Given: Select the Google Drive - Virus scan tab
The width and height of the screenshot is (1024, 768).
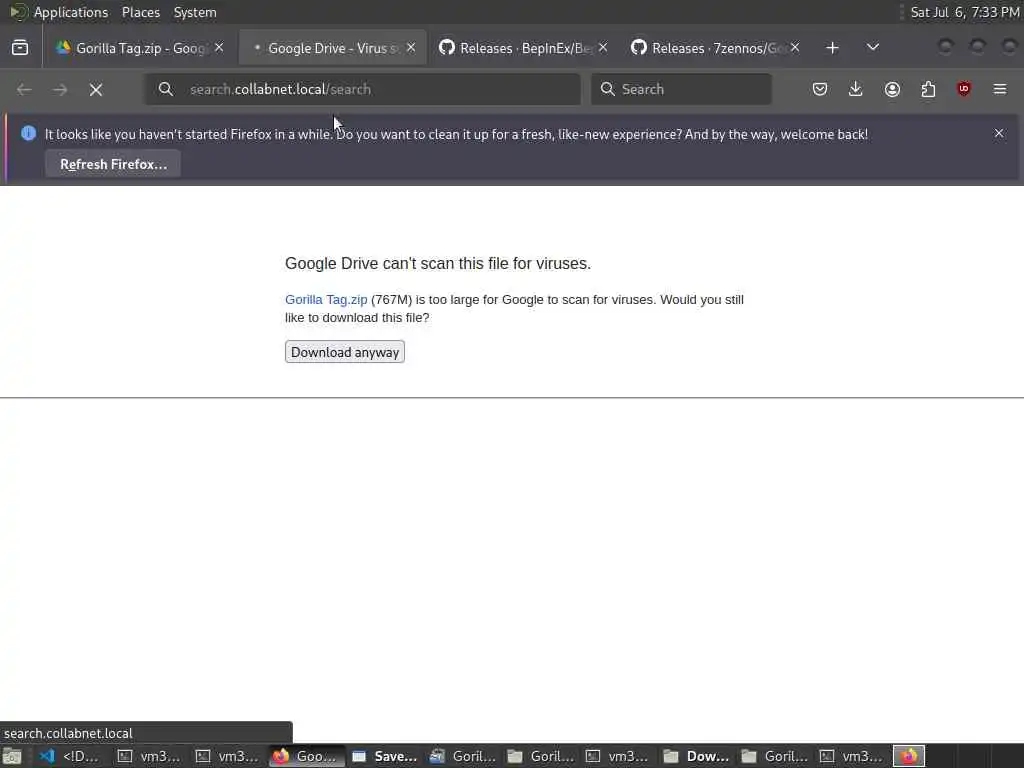Looking at the screenshot, I should (333, 48).
